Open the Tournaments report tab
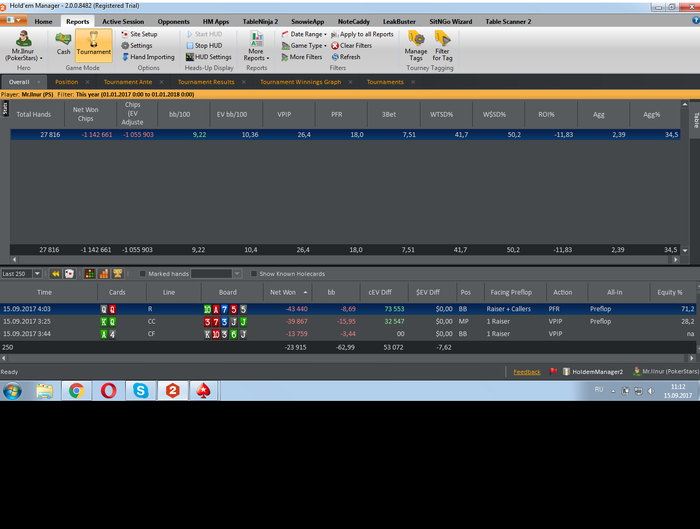The height and width of the screenshot is (529, 700). [x=385, y=82]
